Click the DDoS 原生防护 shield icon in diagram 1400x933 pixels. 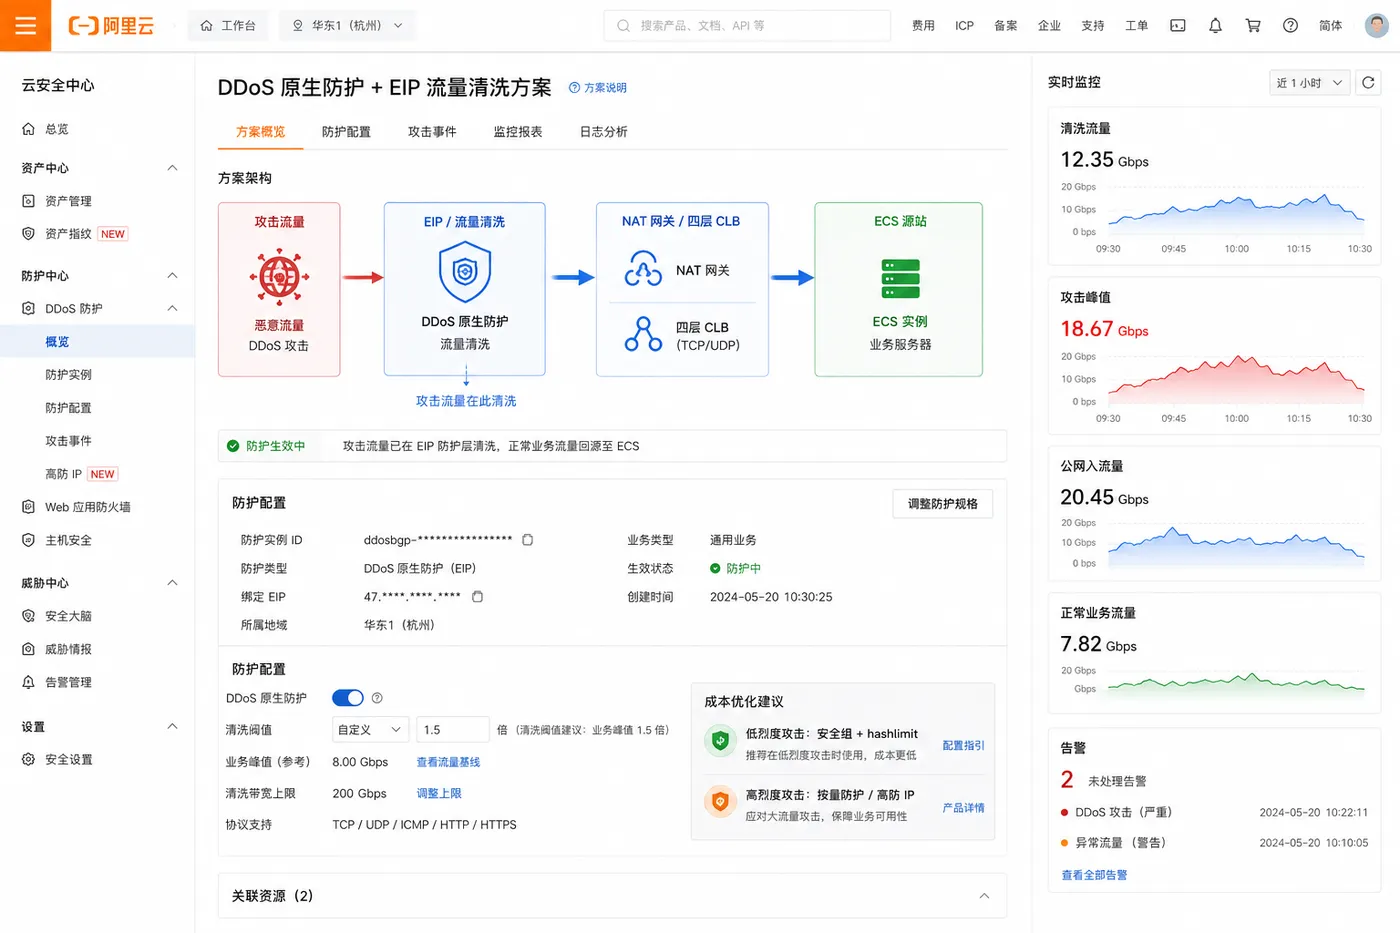click(x=465, y=272)
